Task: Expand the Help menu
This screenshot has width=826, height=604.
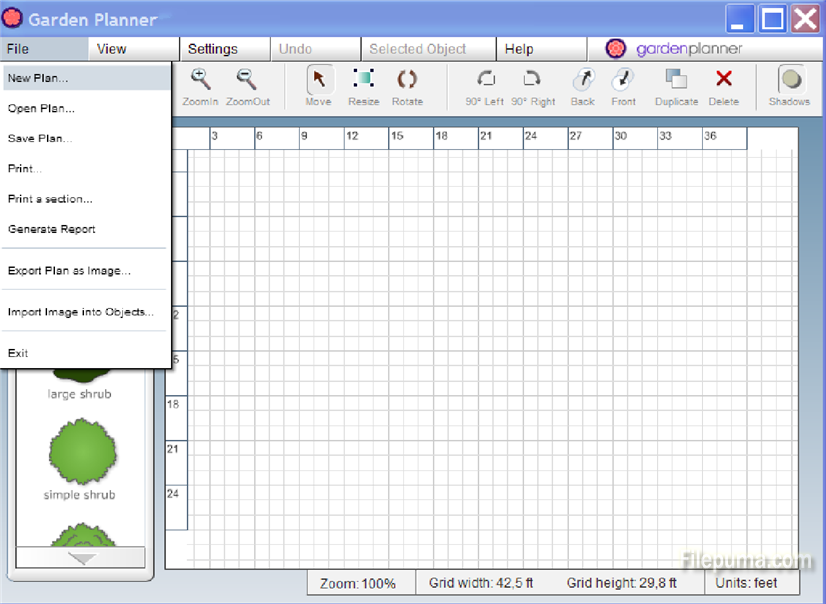Action: 519,49
